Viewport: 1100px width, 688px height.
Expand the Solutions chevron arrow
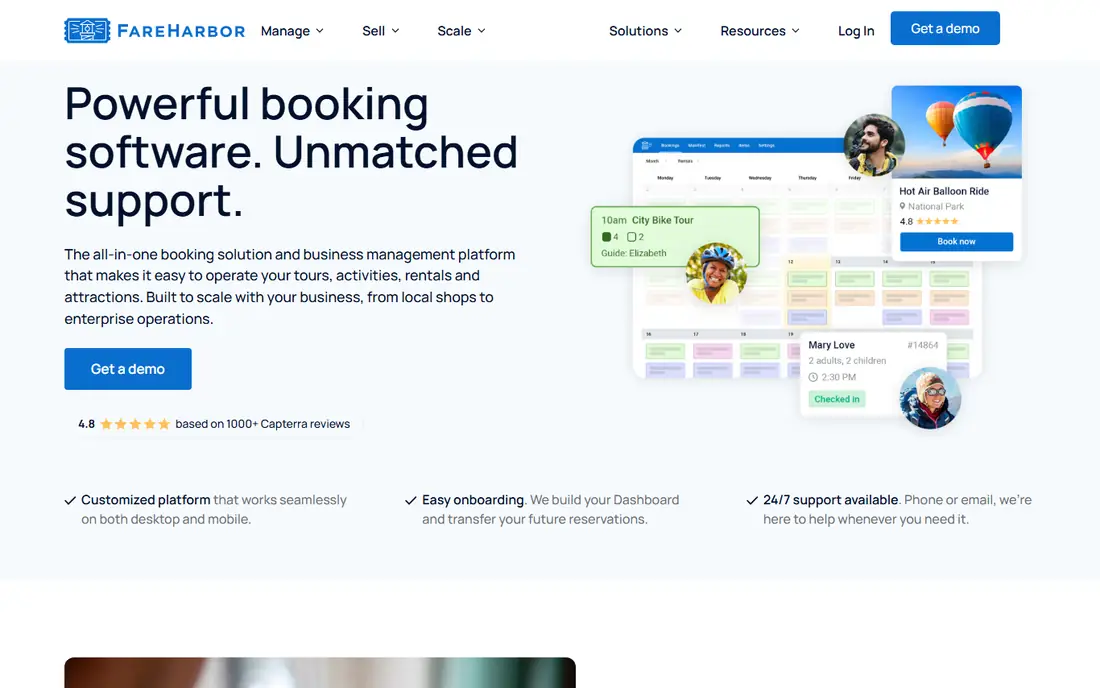click(678, 31)
